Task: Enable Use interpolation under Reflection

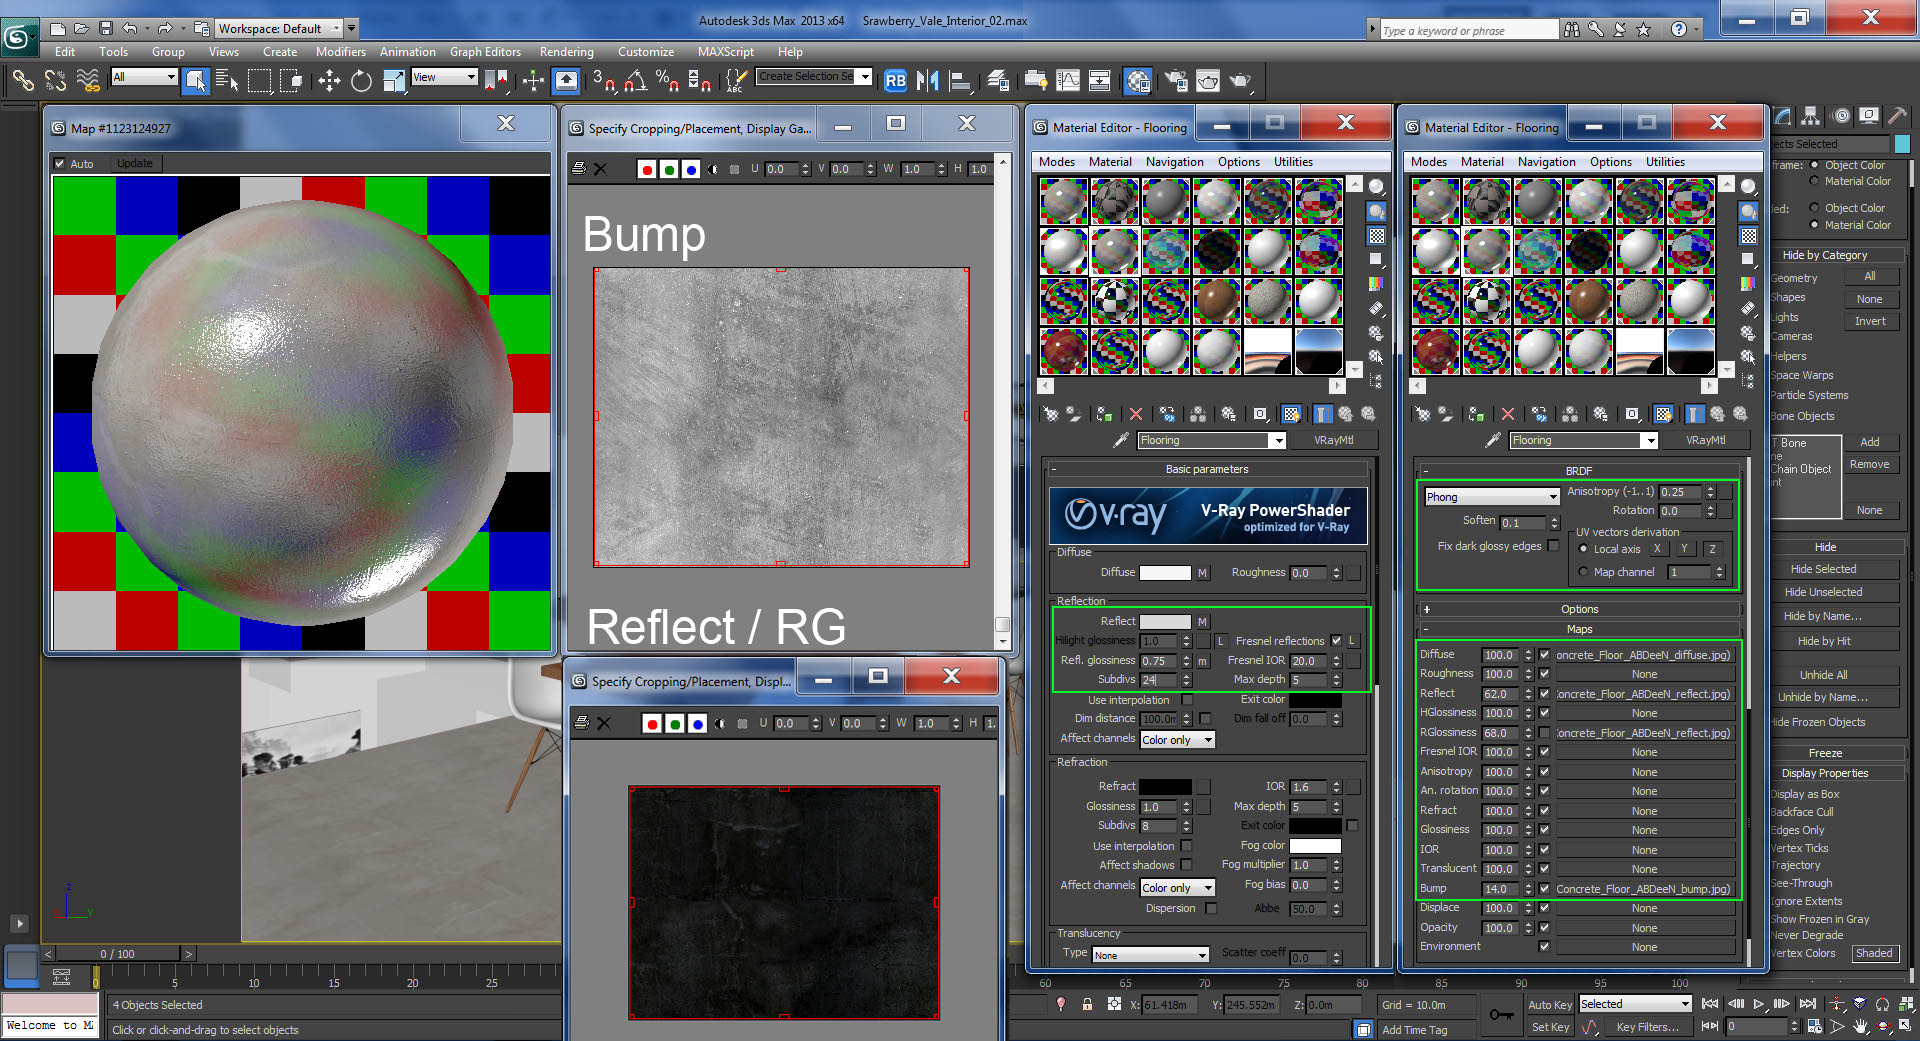Action: pos(1187,700)
